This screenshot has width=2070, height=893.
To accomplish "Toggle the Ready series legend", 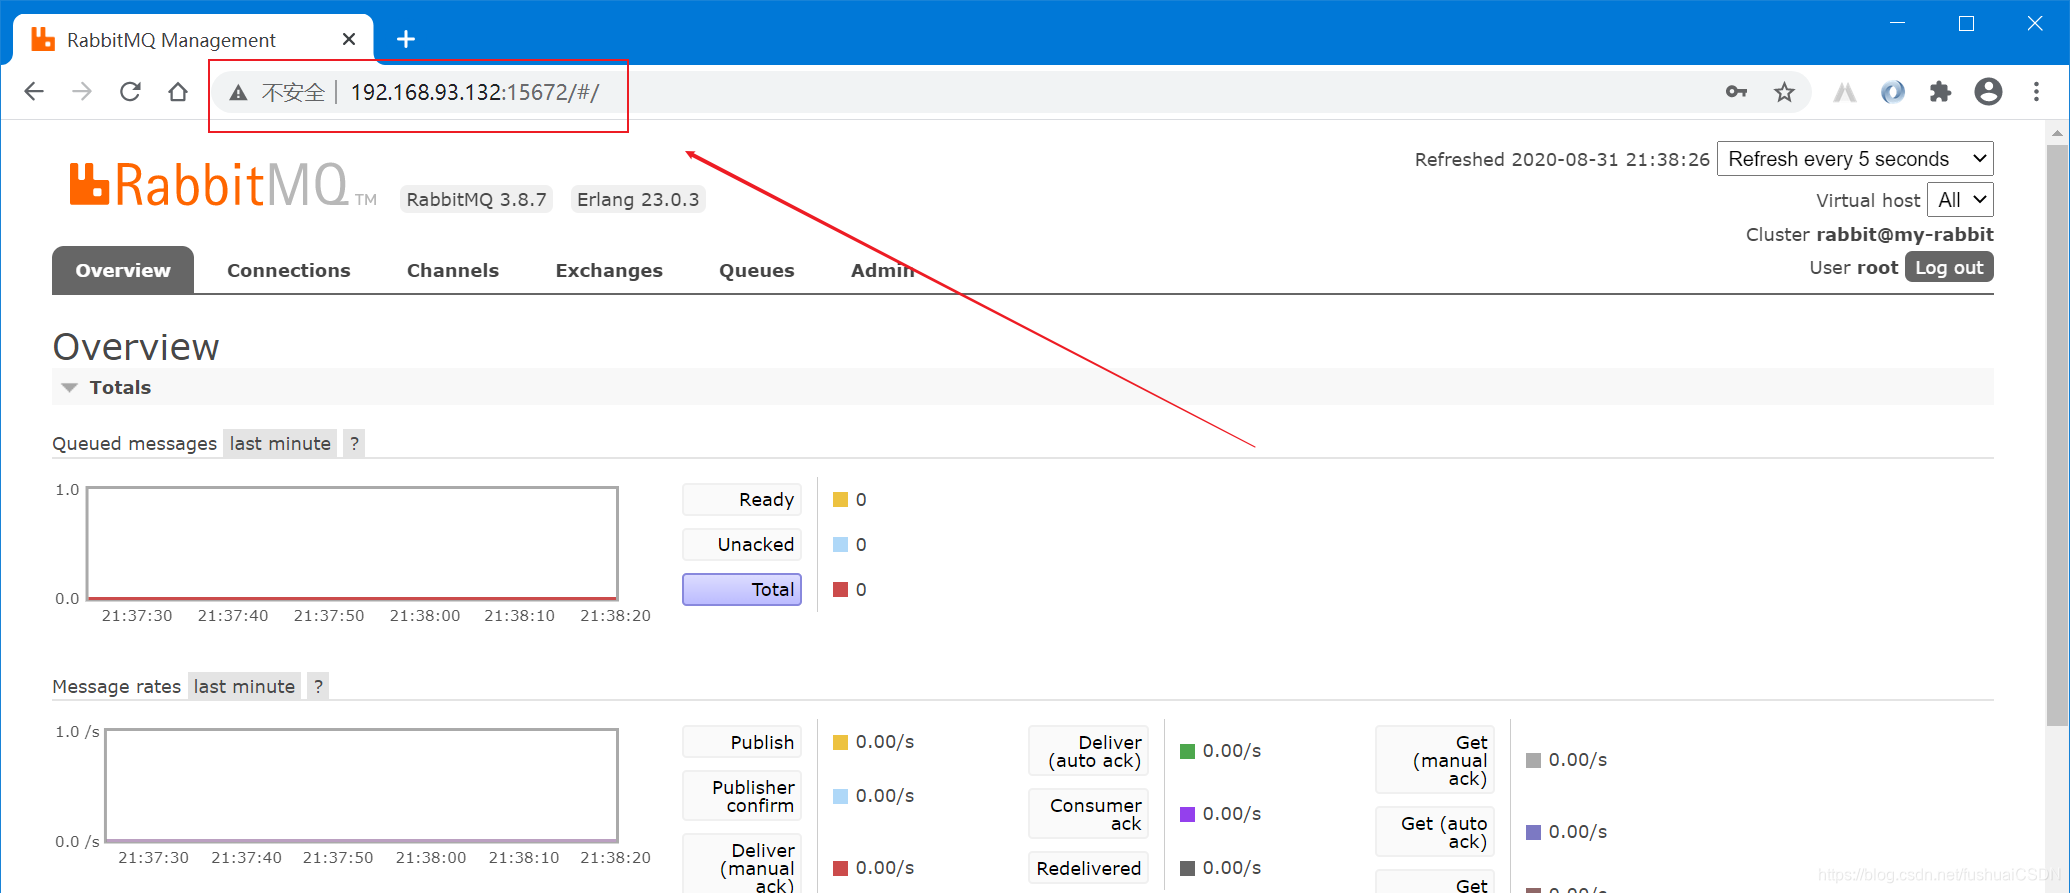I will click(x=742, y=499).
